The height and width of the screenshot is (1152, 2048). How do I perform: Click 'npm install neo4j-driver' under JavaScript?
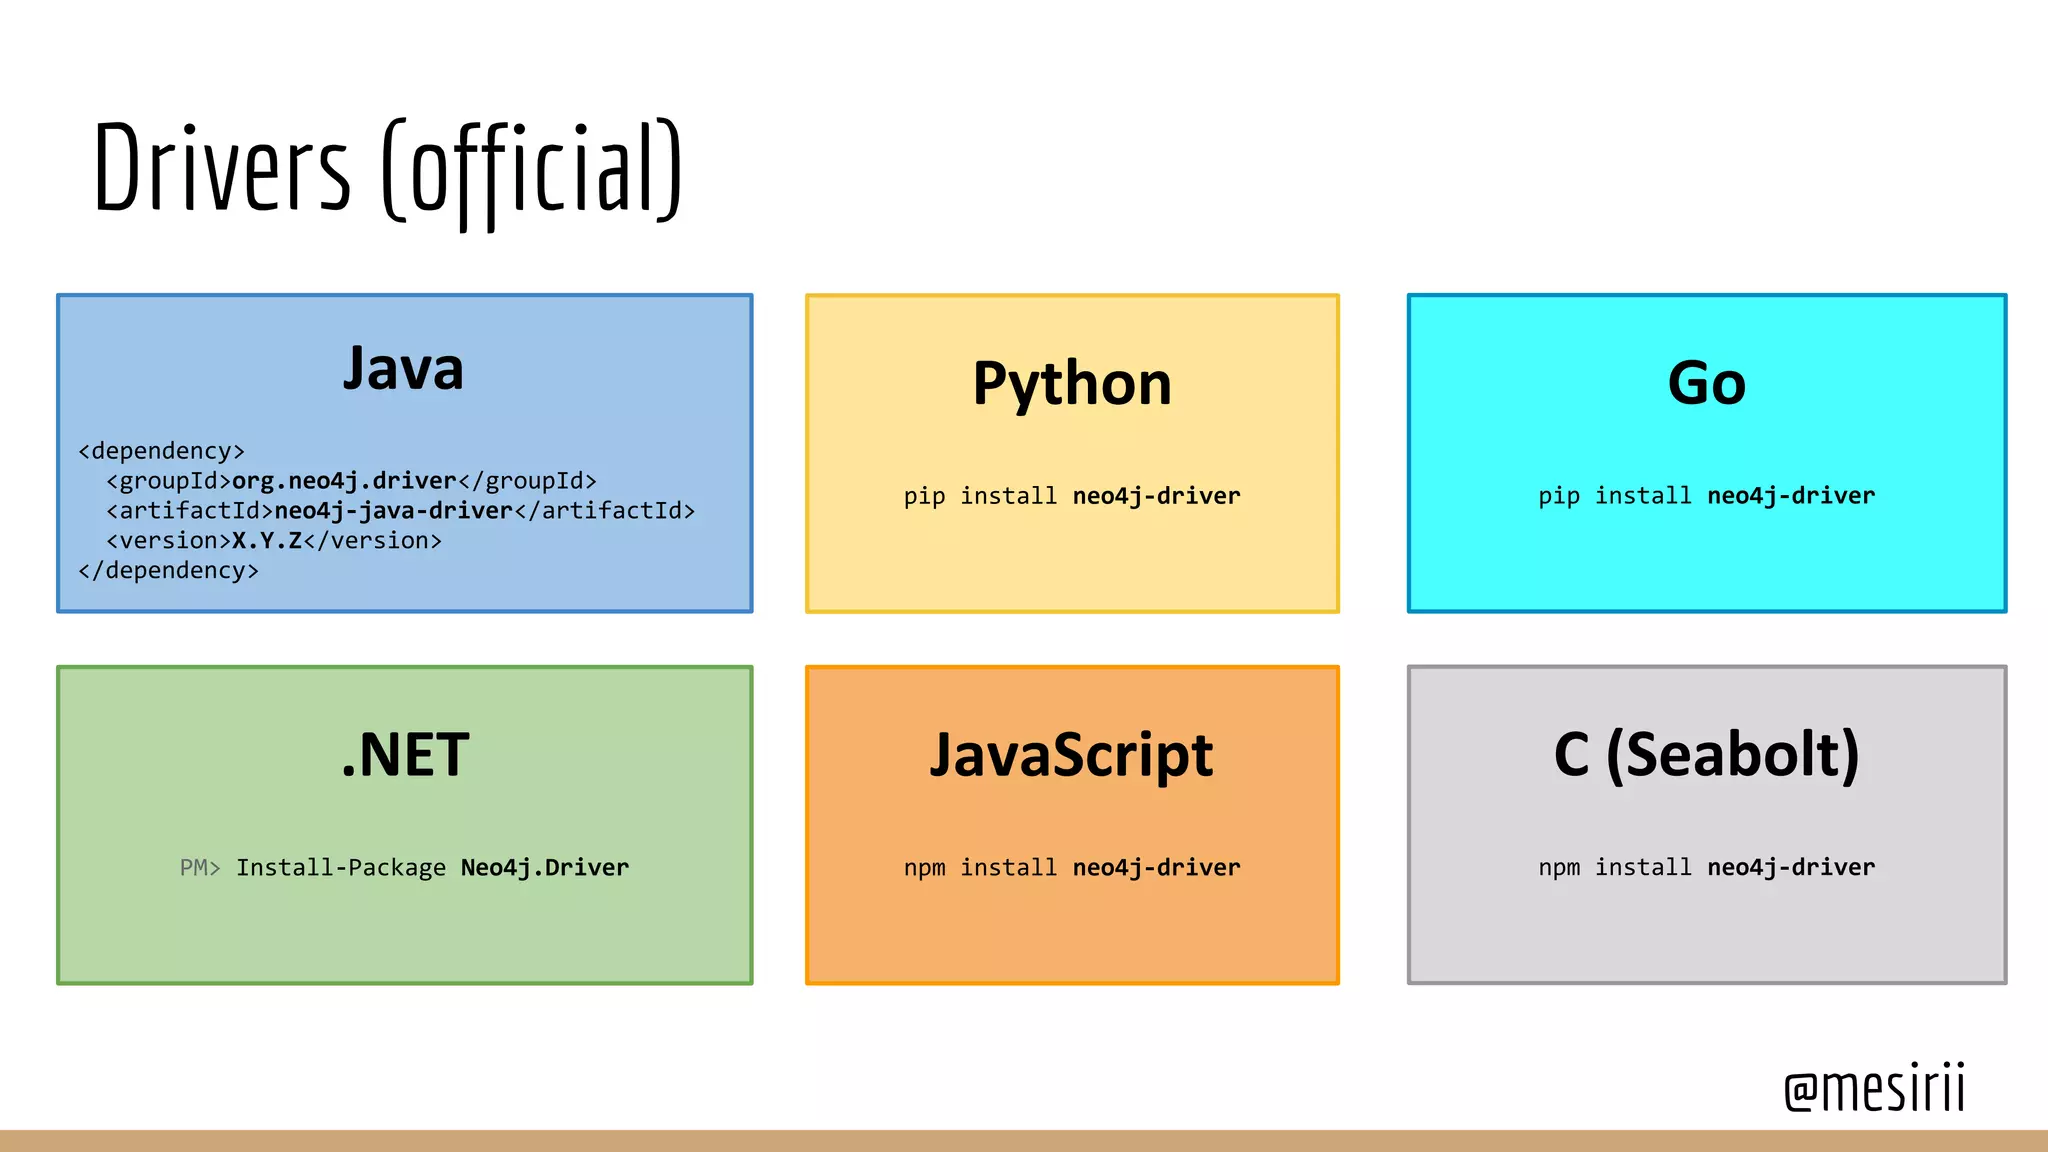(x=1072, y=868)
